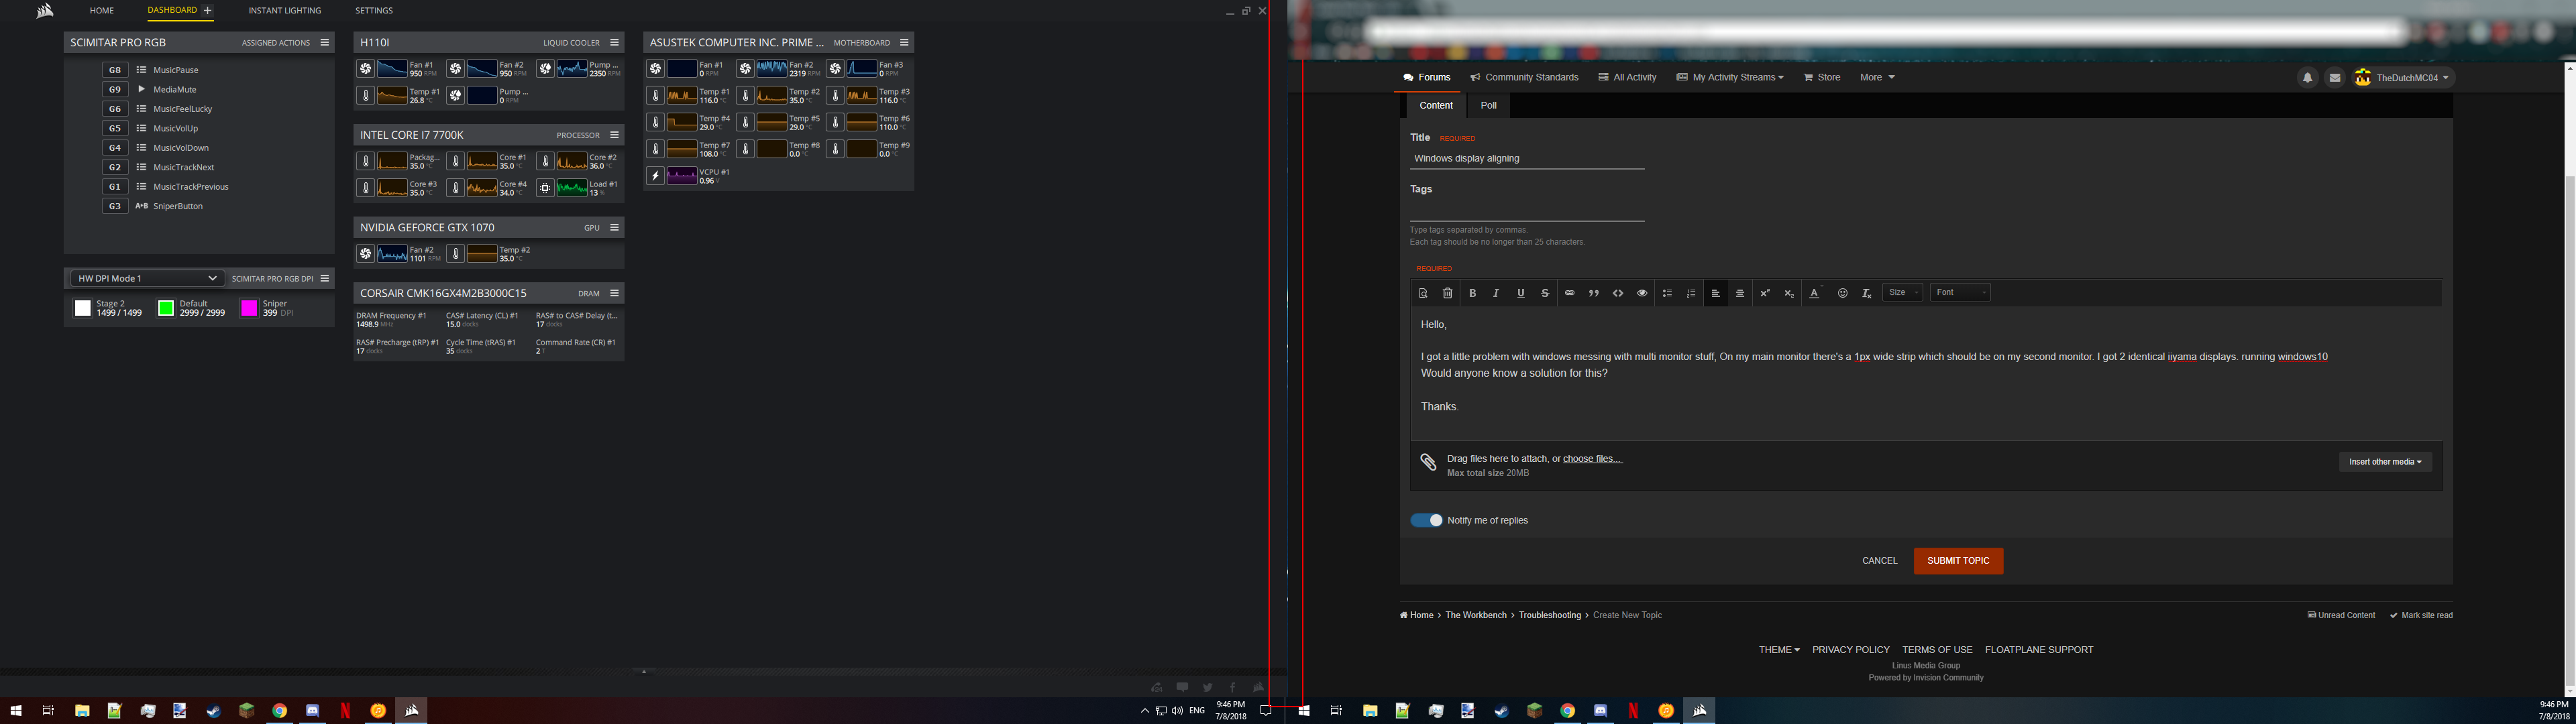
Task: Insert a link with the chain icon
Action: click(x=1569, y=293)
